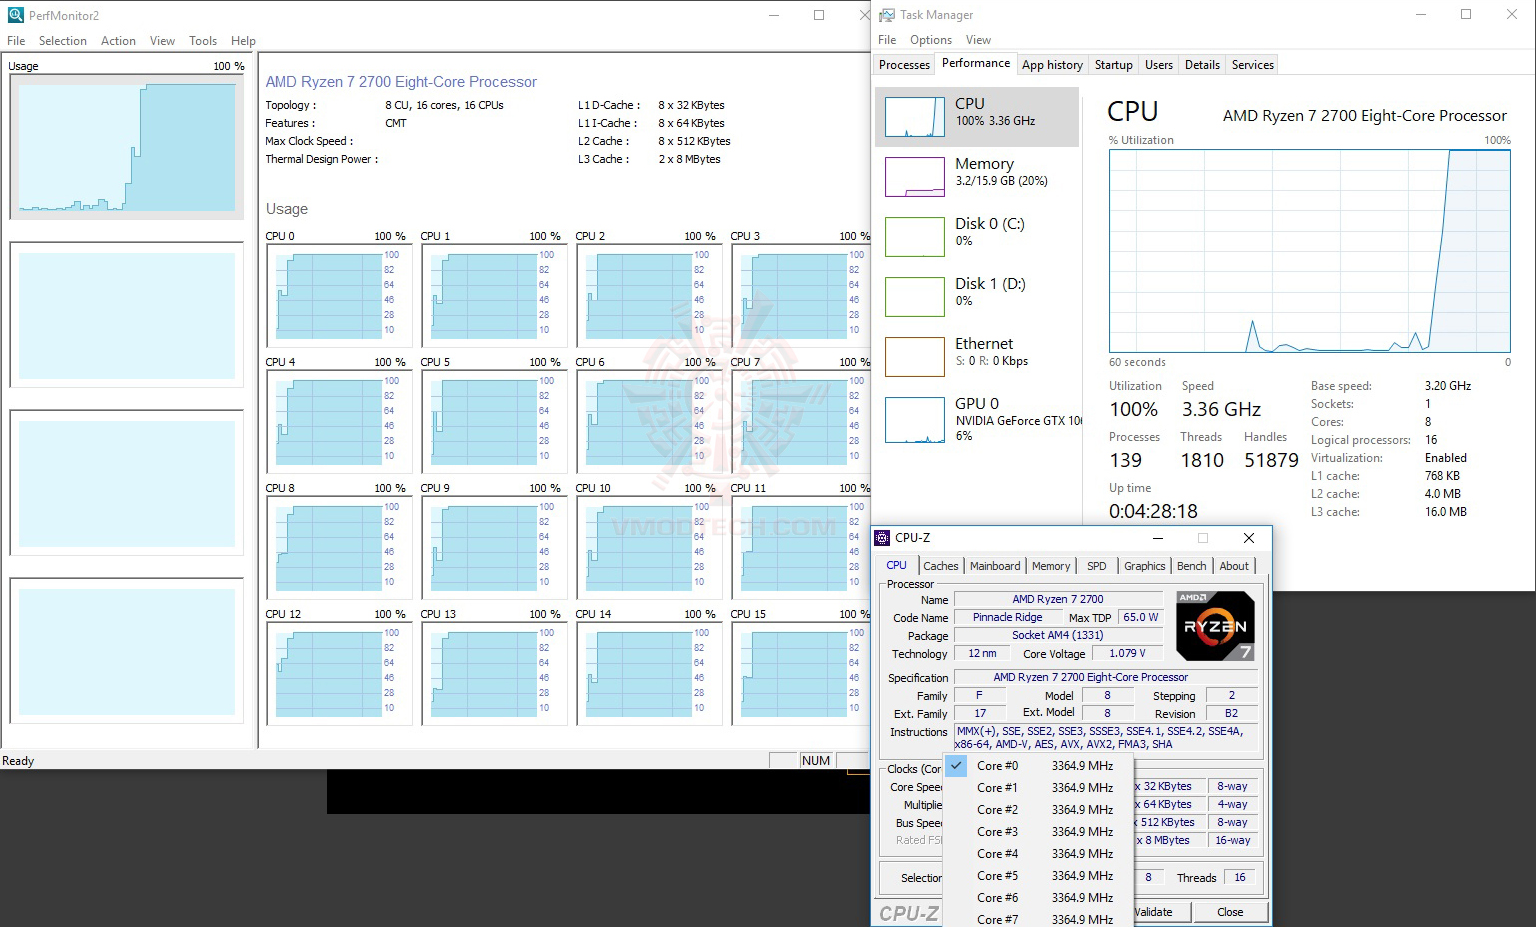Image resolution: width=1536 pixels, height=927 pixels.
Task: Switch to Services tab in Task Manager
Action: point(1253,65)
